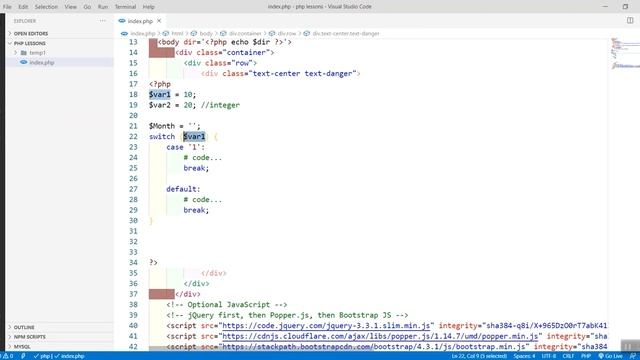Click the jquery script URL link

(326, 326)
